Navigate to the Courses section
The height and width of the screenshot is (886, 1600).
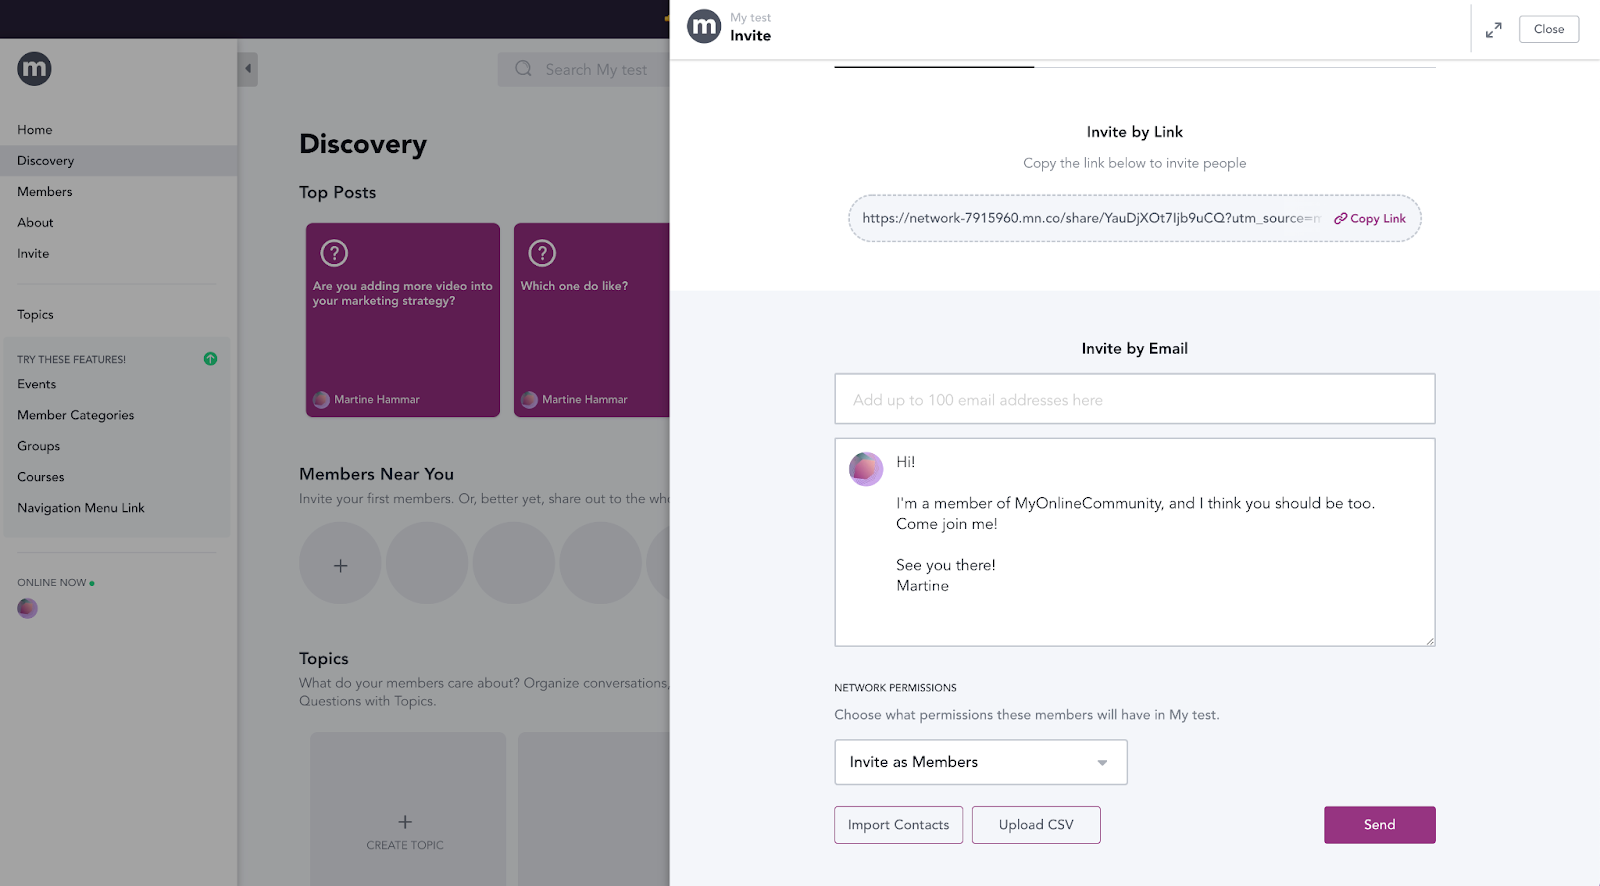click(40, 476)
